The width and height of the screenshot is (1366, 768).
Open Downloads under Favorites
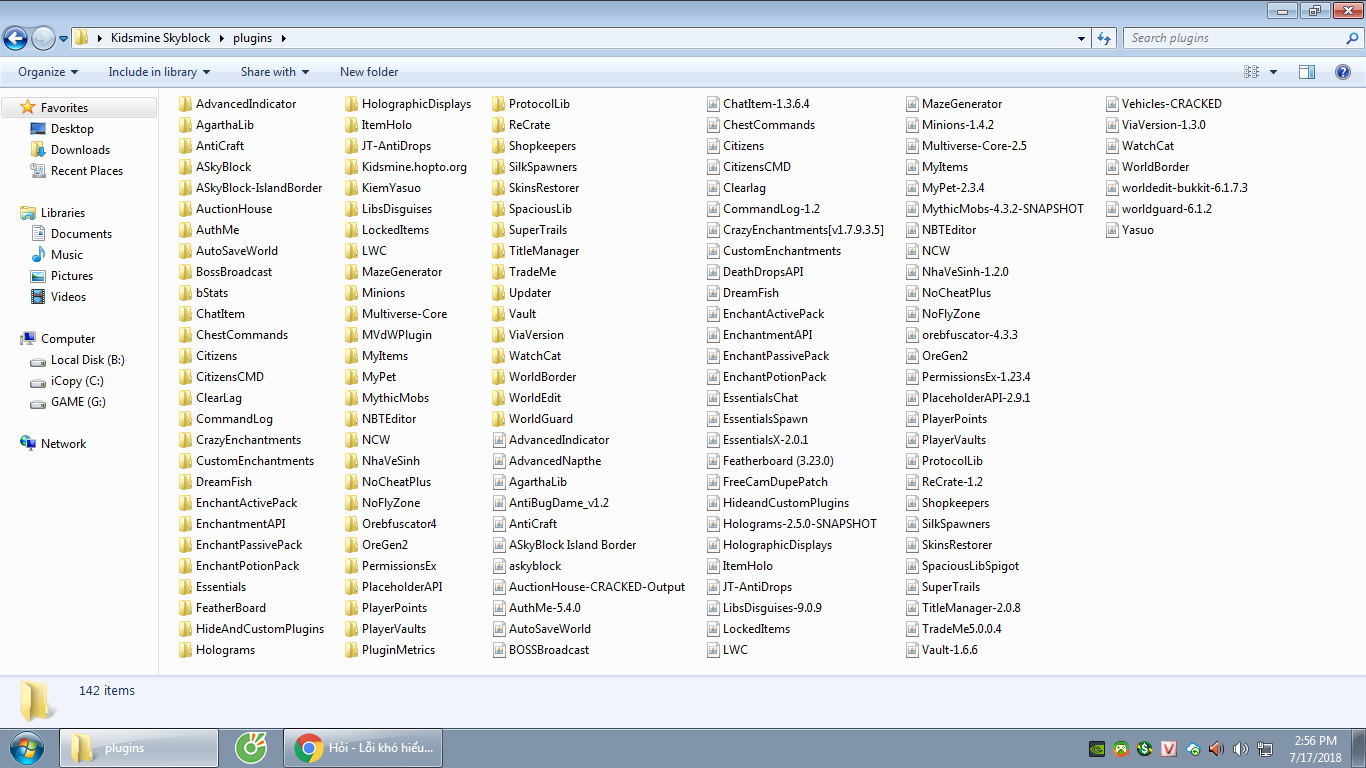click(x=80, y=150)
